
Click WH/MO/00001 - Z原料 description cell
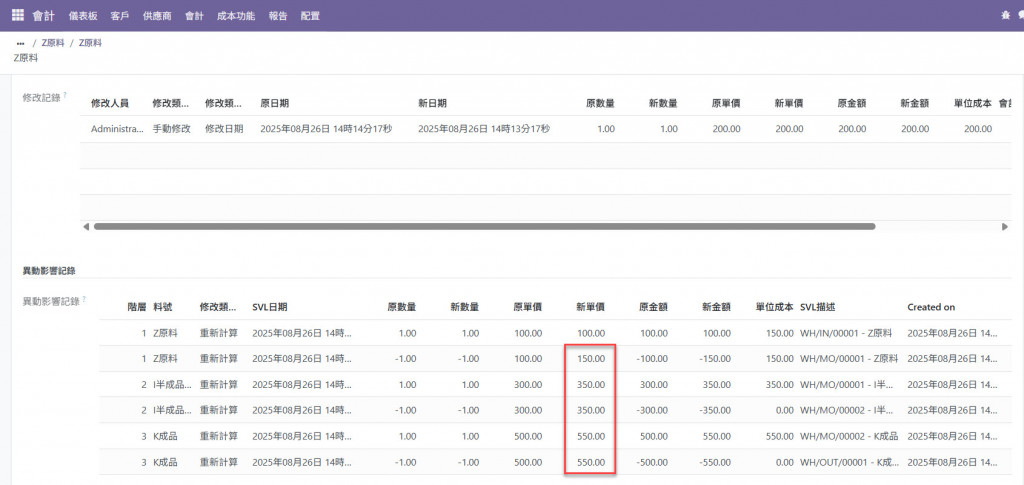click(x=849, y=359)
